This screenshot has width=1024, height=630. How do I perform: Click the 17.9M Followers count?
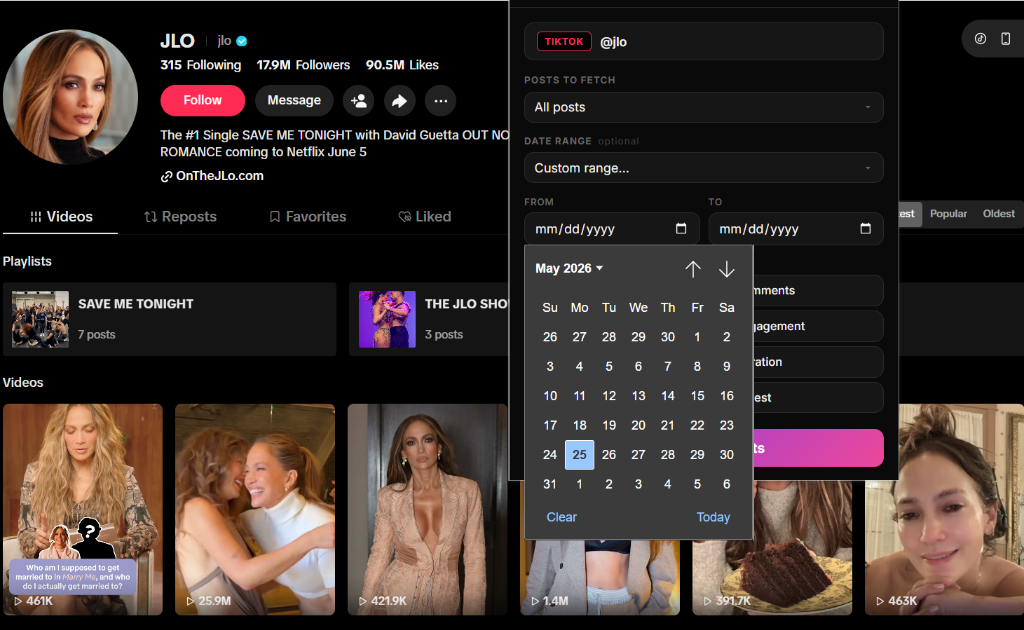tap(303, 65)
